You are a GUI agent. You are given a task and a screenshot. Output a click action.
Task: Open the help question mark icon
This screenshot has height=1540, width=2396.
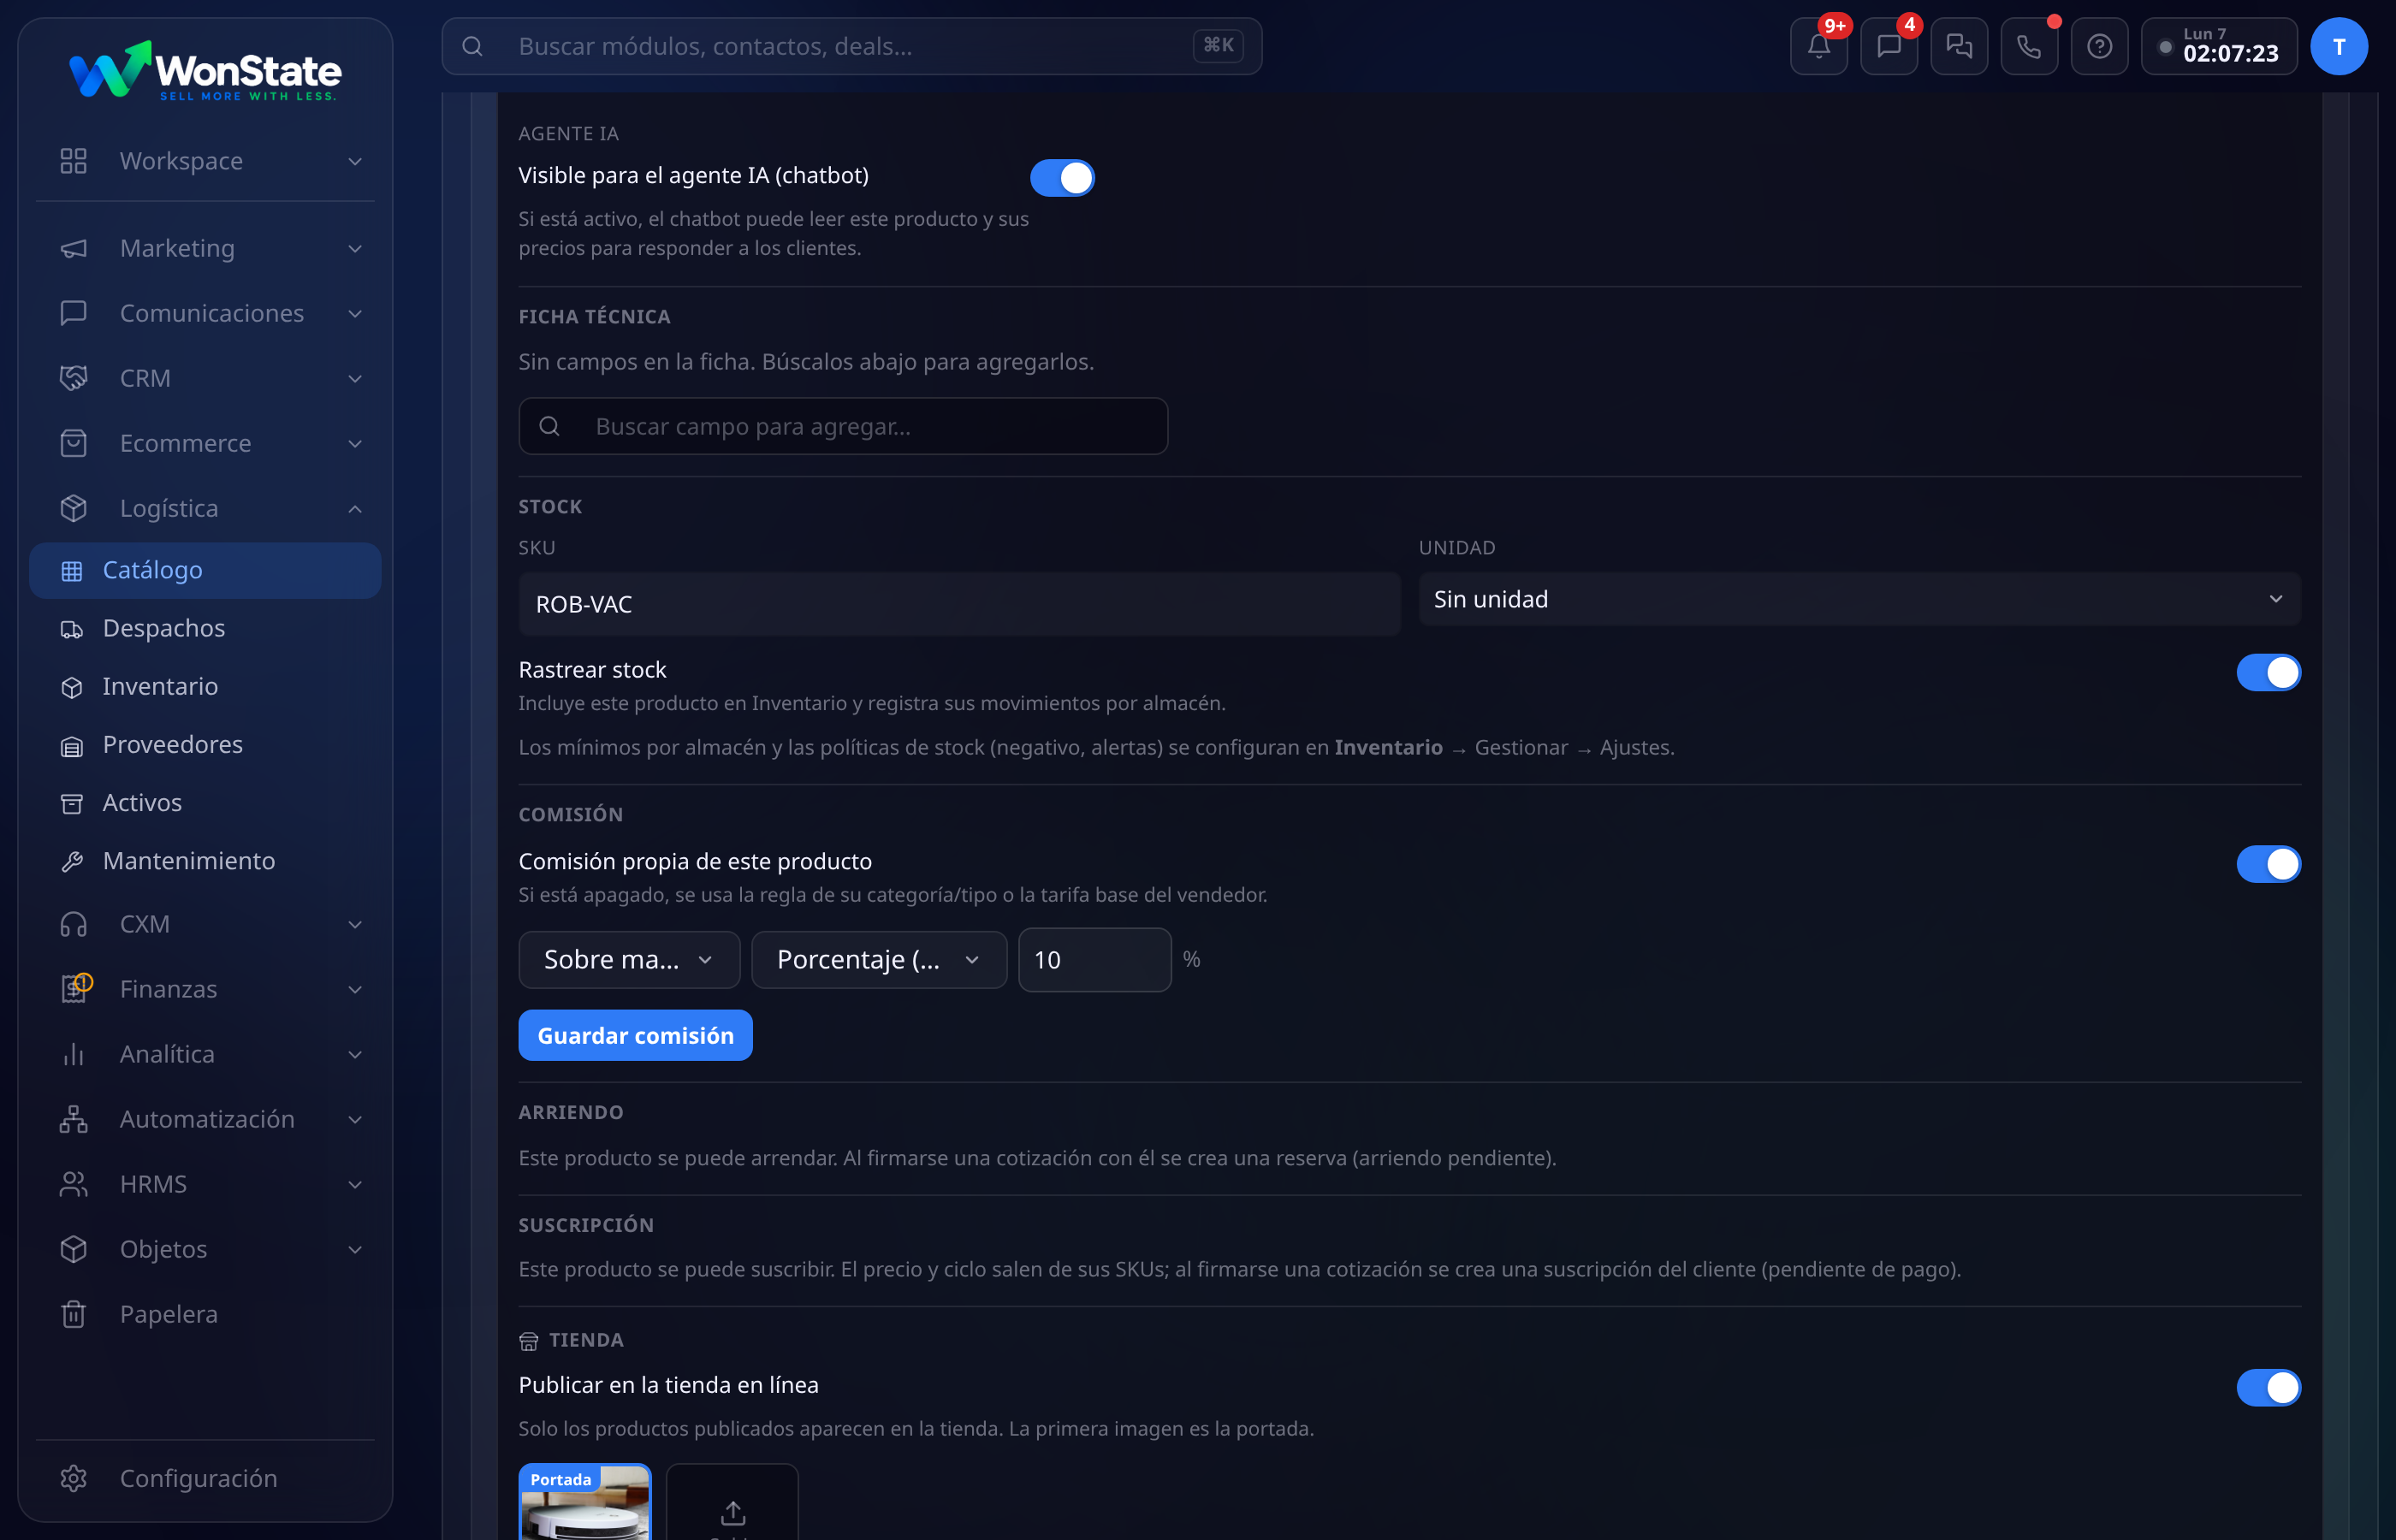[2099, 46]
